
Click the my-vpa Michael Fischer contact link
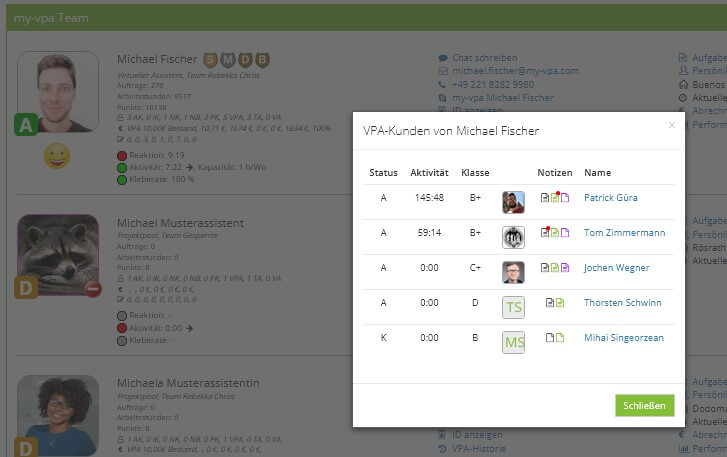coord(503,98)
